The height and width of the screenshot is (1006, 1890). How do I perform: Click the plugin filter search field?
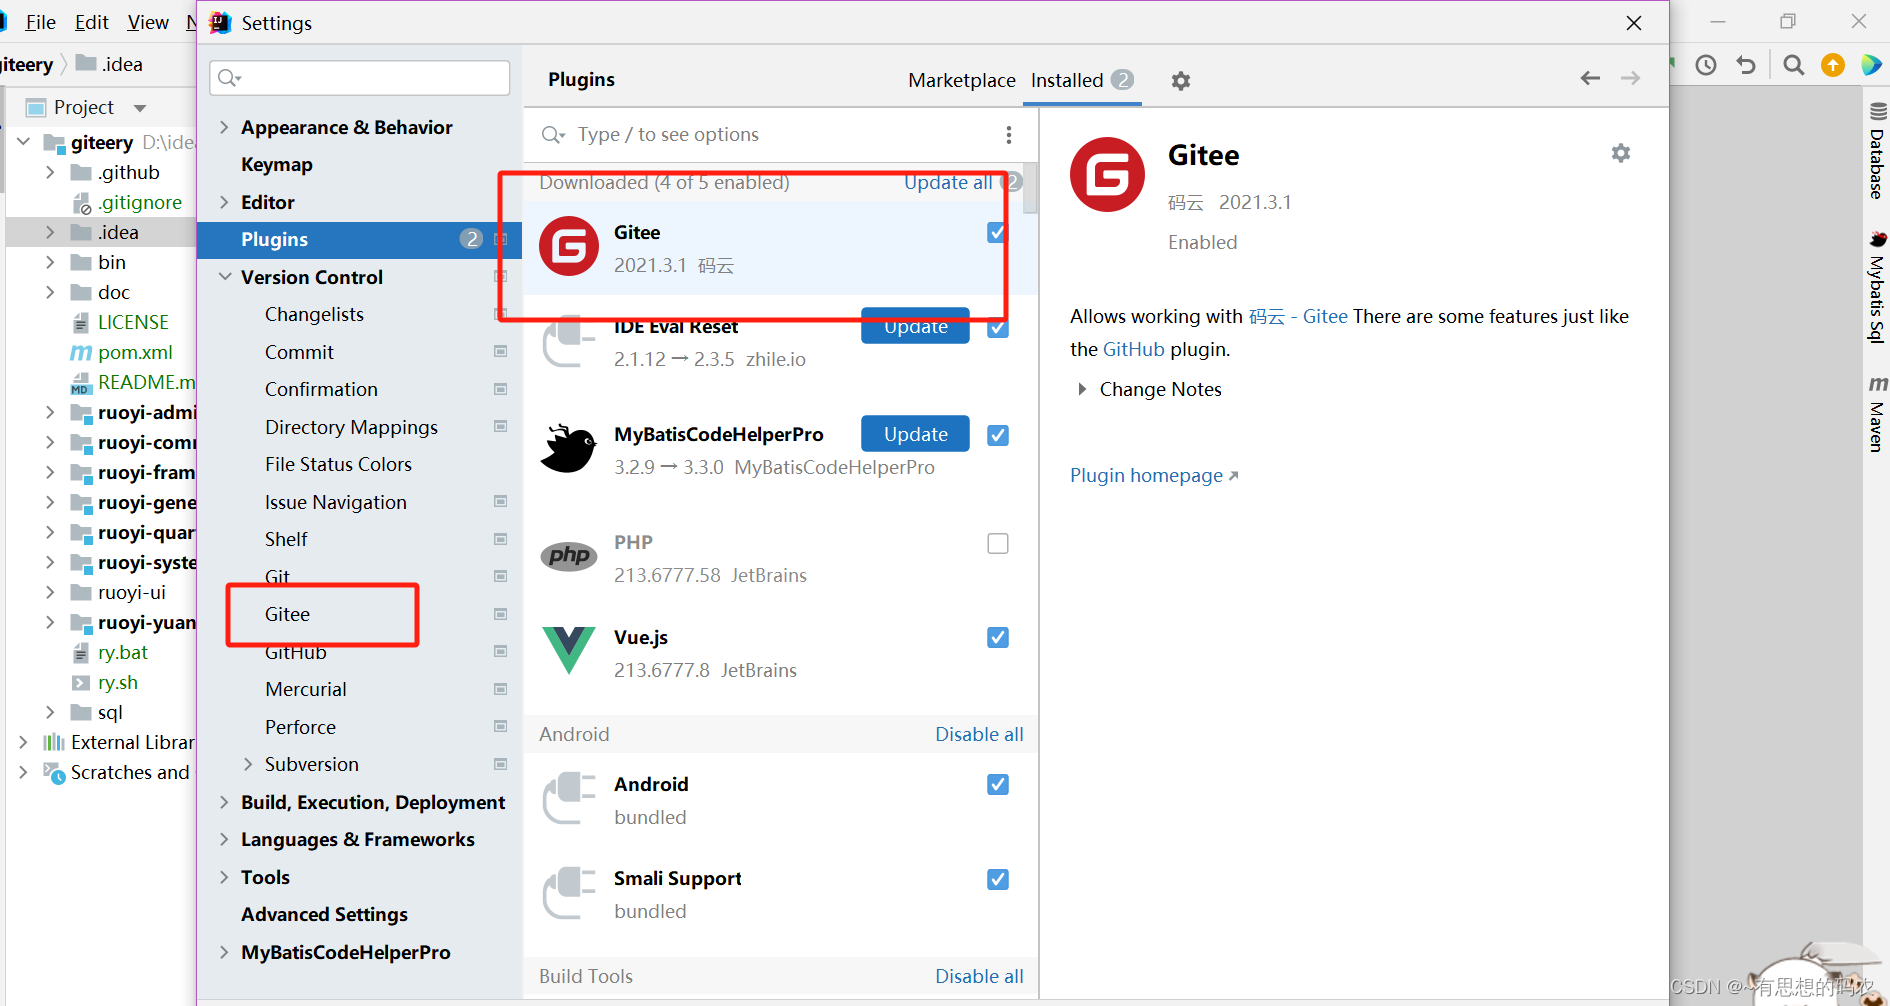pyautogui.click(x=765, y=135)
